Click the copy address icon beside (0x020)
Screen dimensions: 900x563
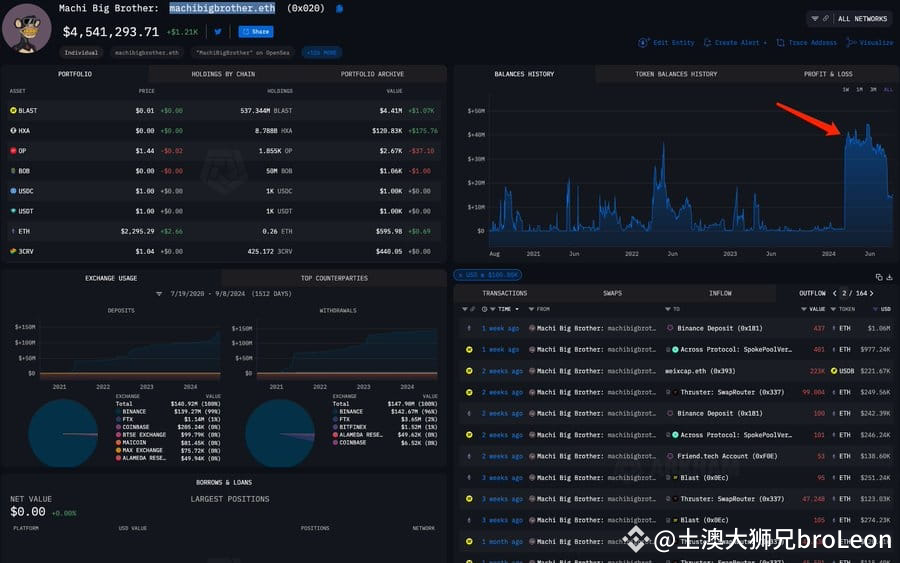[x=340, y=8]
